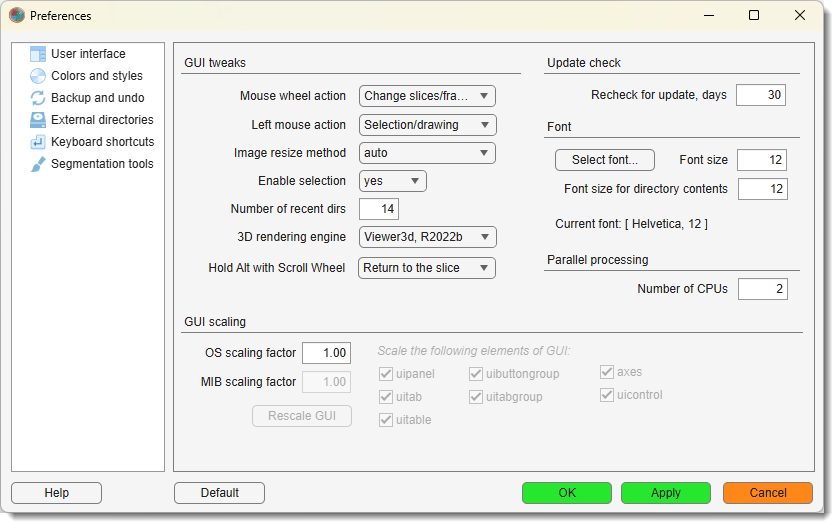Open Image resize method dropdown

[427, 153]
